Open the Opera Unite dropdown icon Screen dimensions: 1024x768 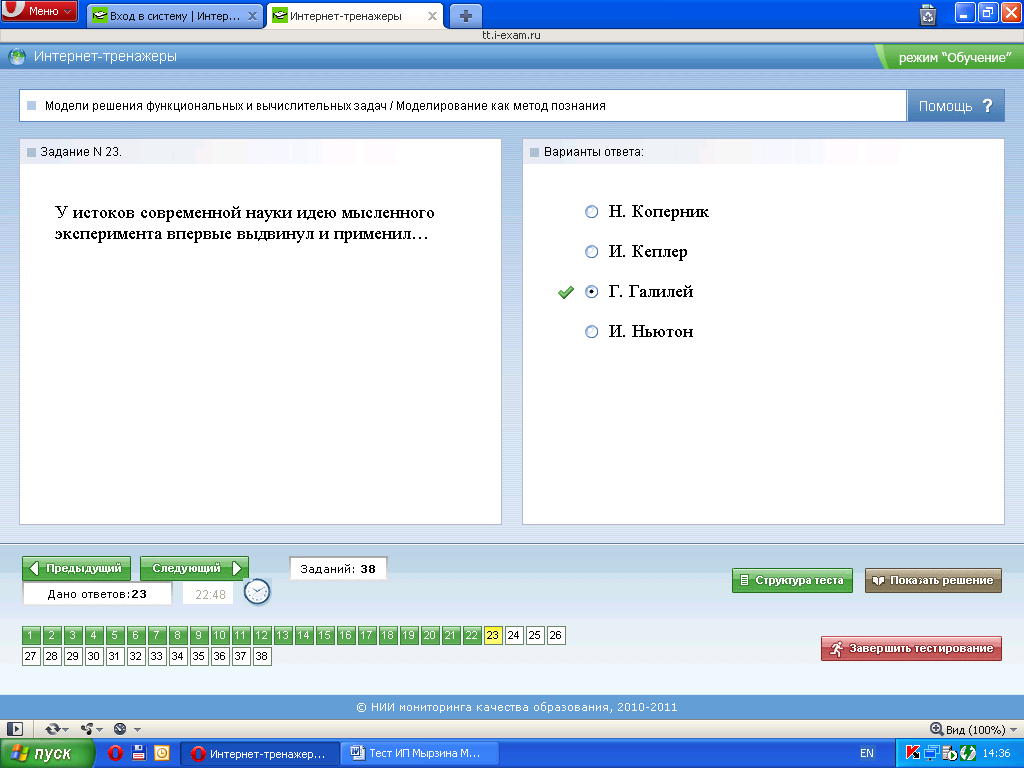pyautogui.click(x=91, y=729)
